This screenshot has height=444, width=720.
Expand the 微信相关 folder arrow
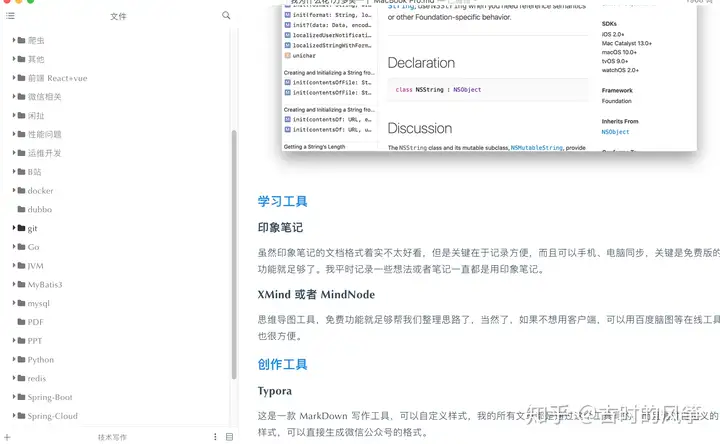(x=14, y=96)
